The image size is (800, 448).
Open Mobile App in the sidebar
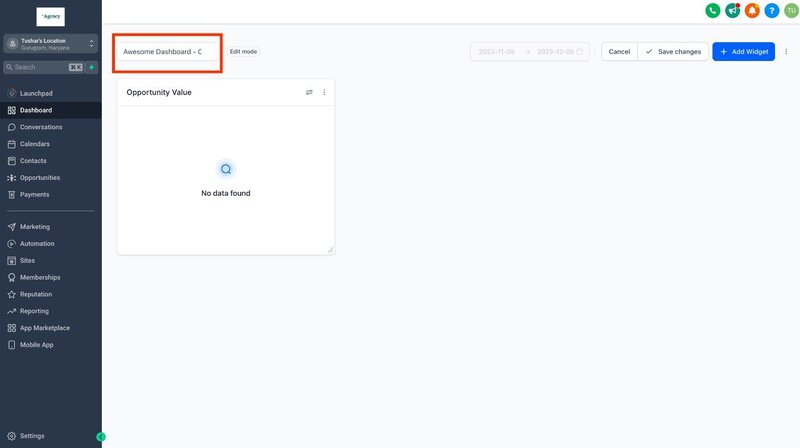click(x=37, y=344)
